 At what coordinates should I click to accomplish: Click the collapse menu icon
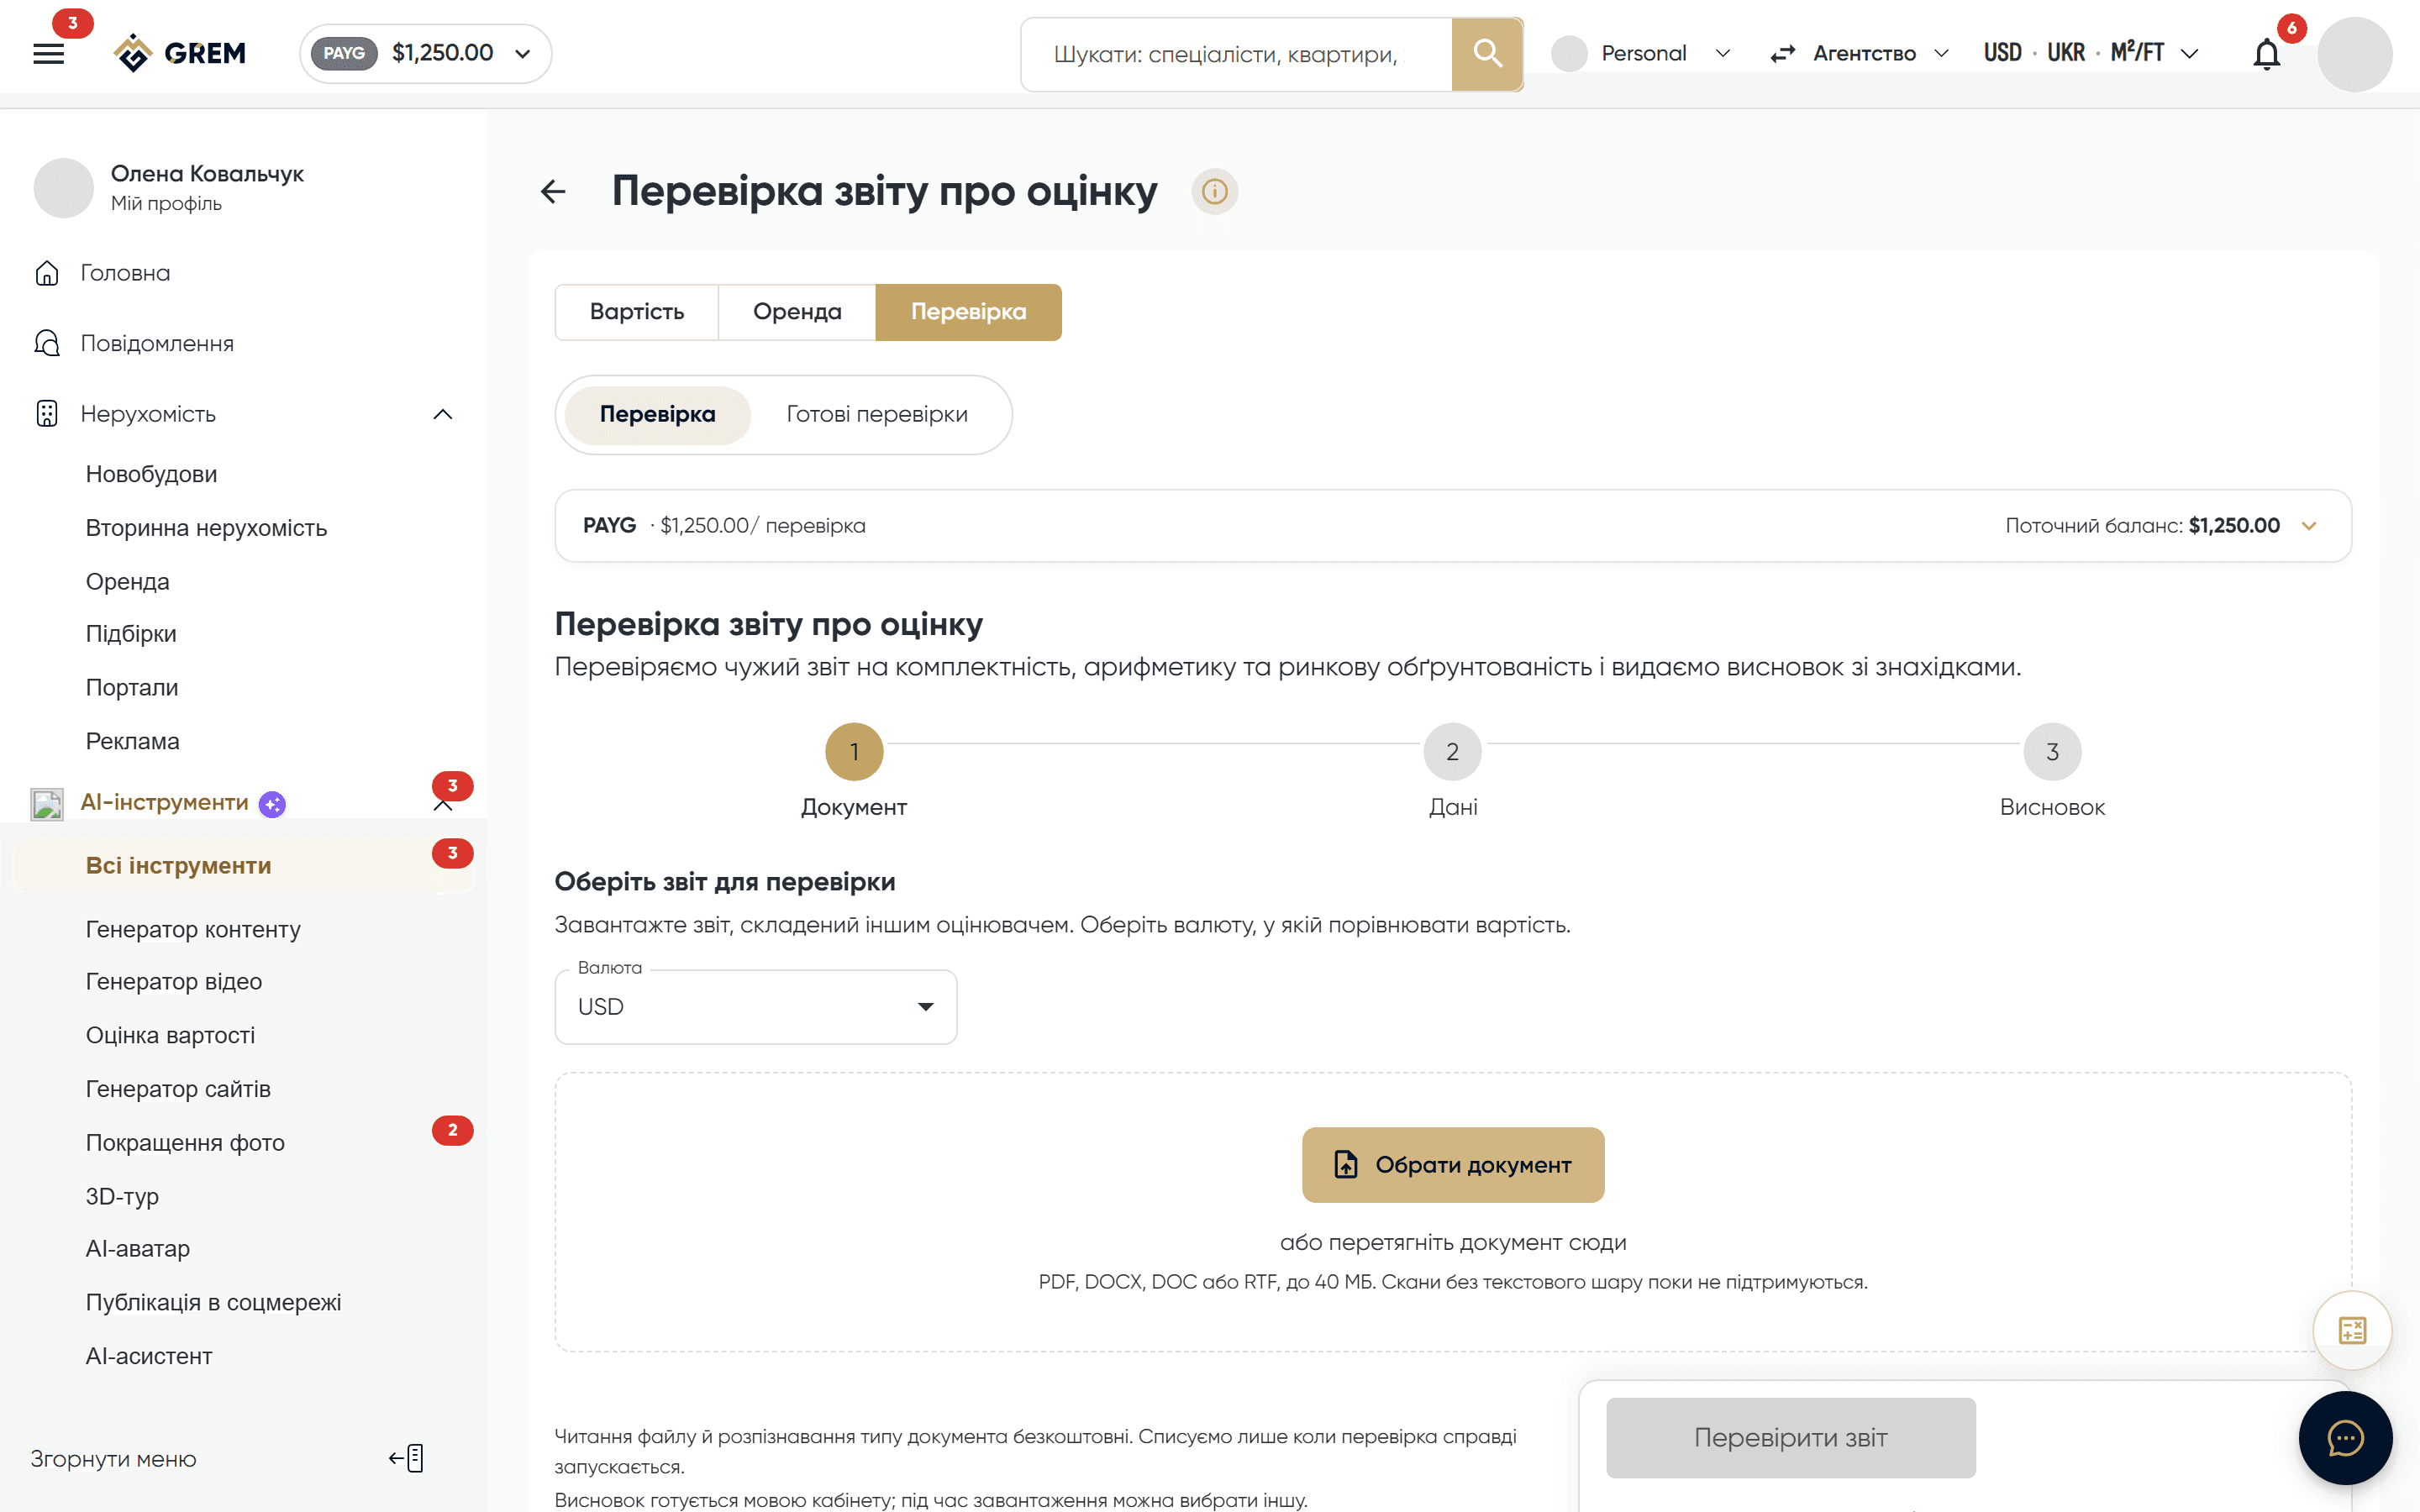click(407, 1458)
